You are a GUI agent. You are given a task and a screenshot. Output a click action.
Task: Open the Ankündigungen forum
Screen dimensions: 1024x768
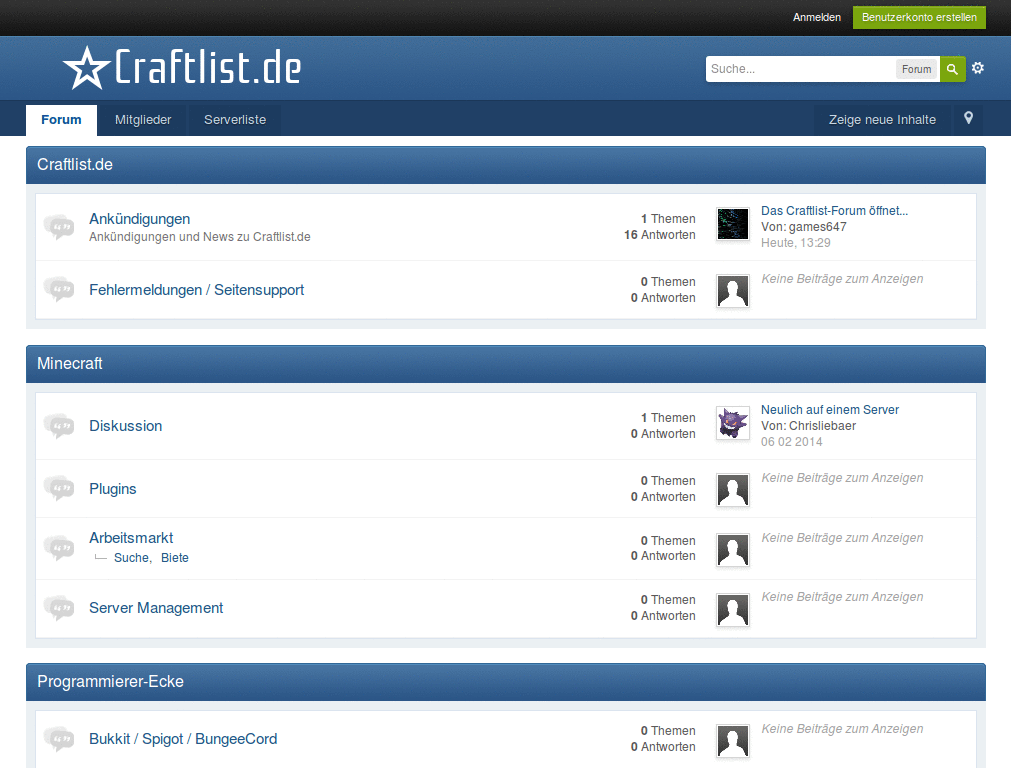point(140,219)
